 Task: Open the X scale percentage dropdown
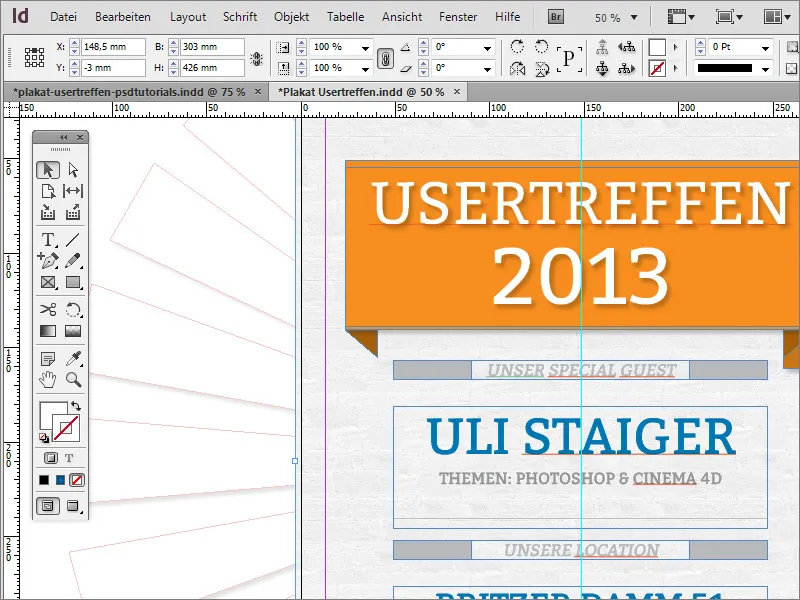(x=365, y=48)
